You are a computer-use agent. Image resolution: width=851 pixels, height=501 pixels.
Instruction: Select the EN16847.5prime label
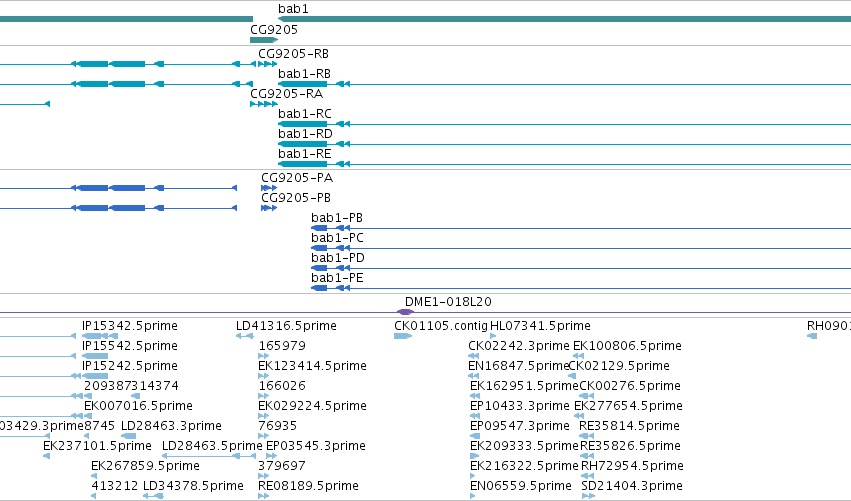[518, 366]
